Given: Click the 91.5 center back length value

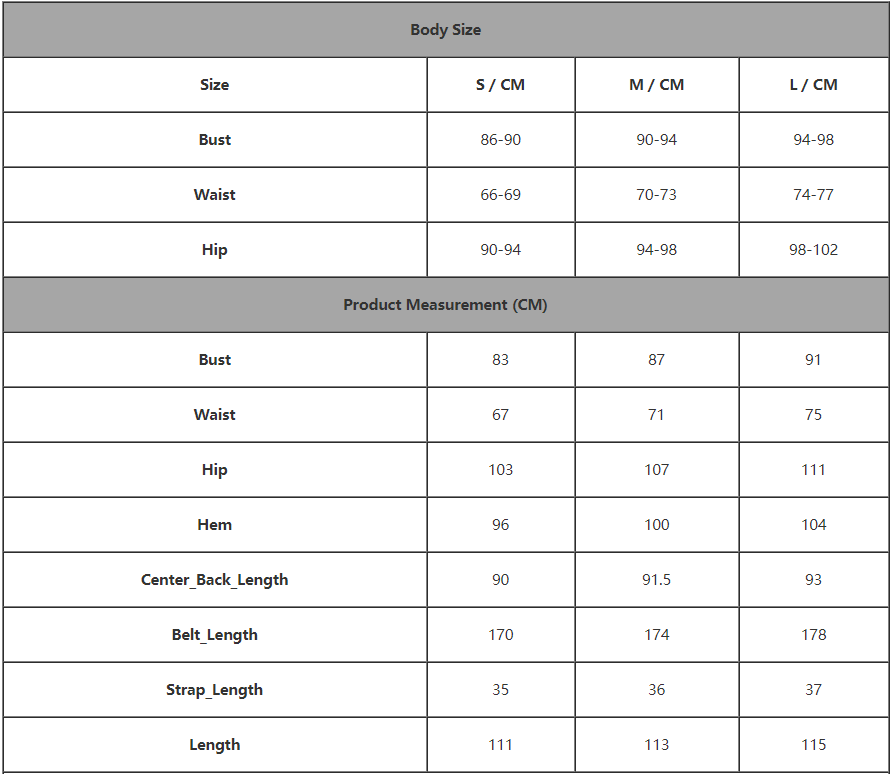Looking at the screenshot, I should coord(656,580).
